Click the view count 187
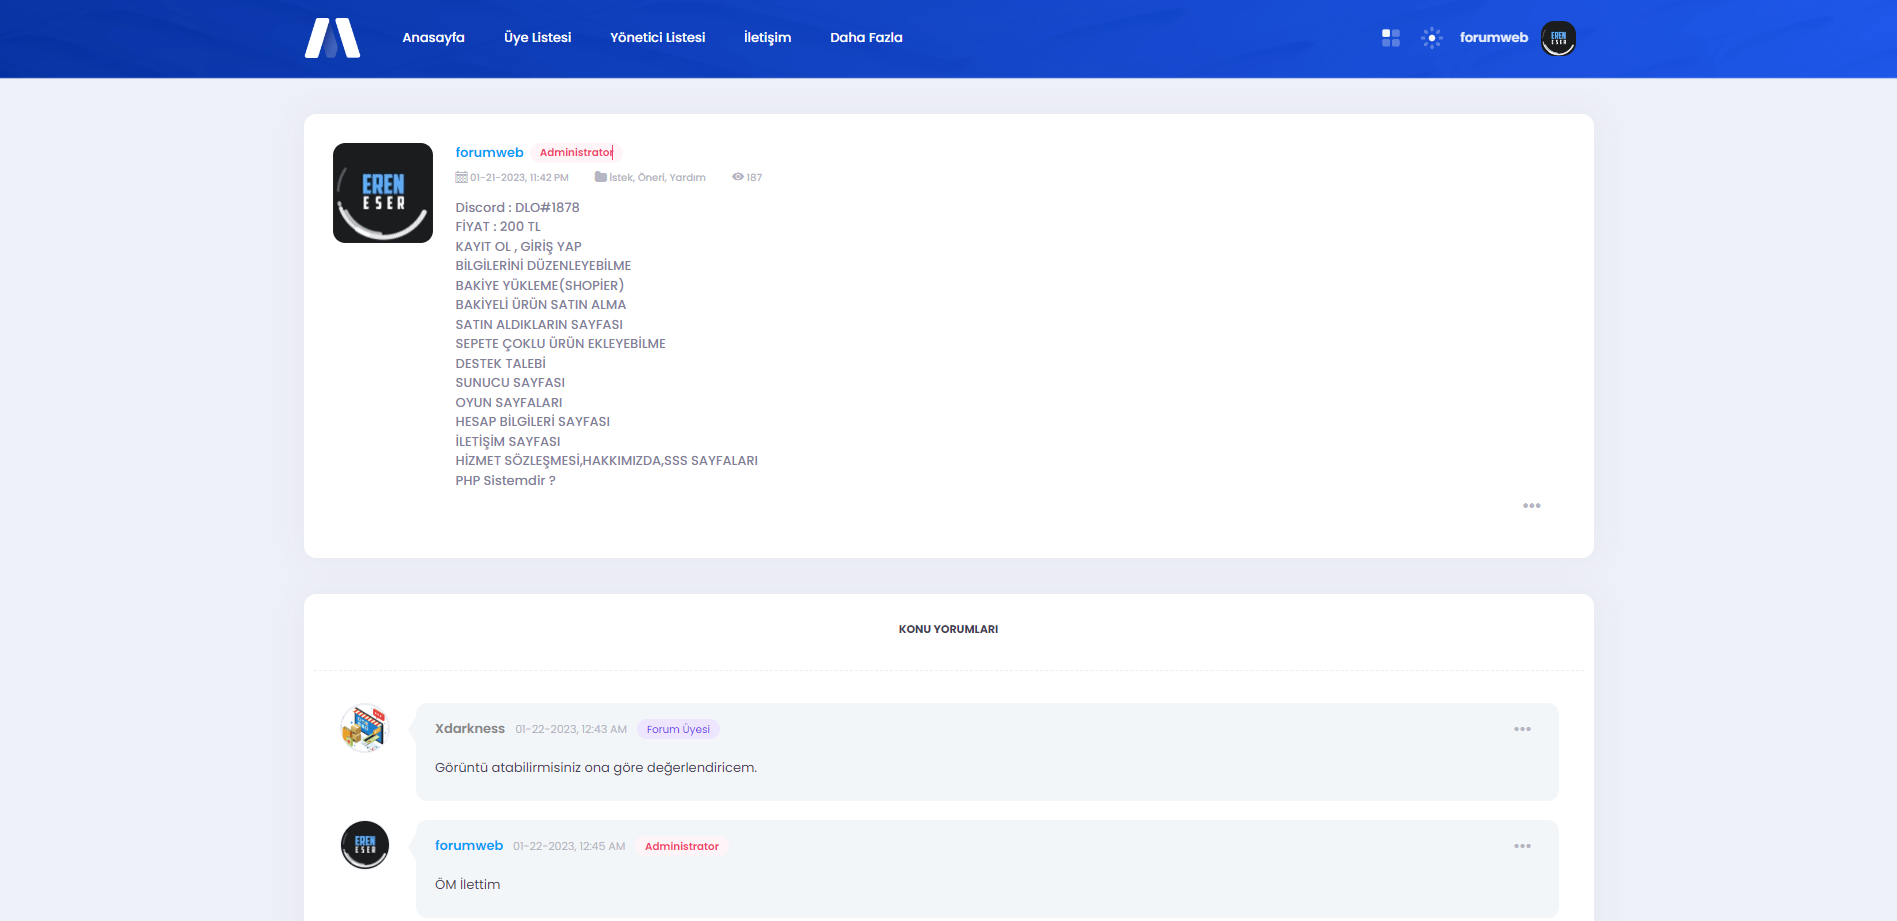The height and width of the screenshot is (921, 1897). point(754,177)
